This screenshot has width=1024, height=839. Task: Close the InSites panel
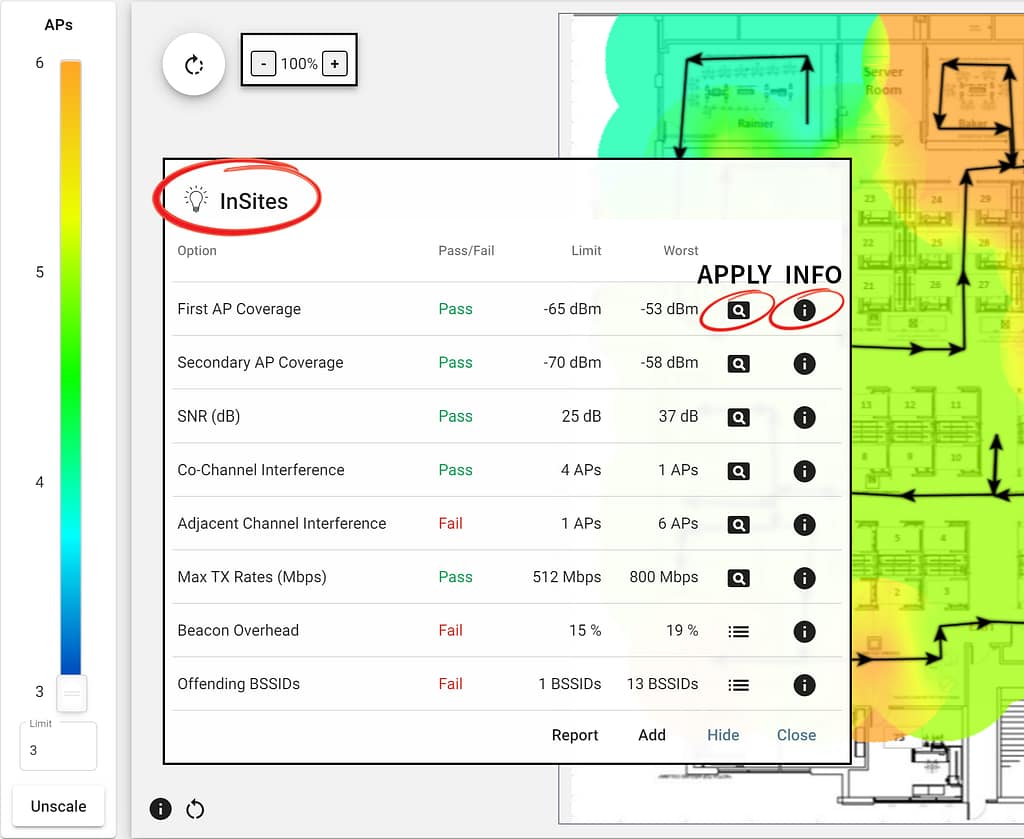(x=796, y=735)
